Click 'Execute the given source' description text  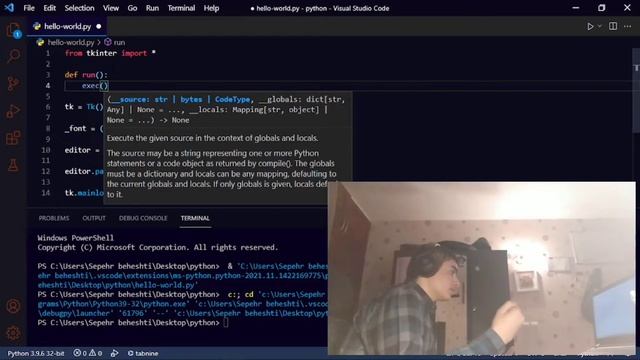click(x=212, y=138)
